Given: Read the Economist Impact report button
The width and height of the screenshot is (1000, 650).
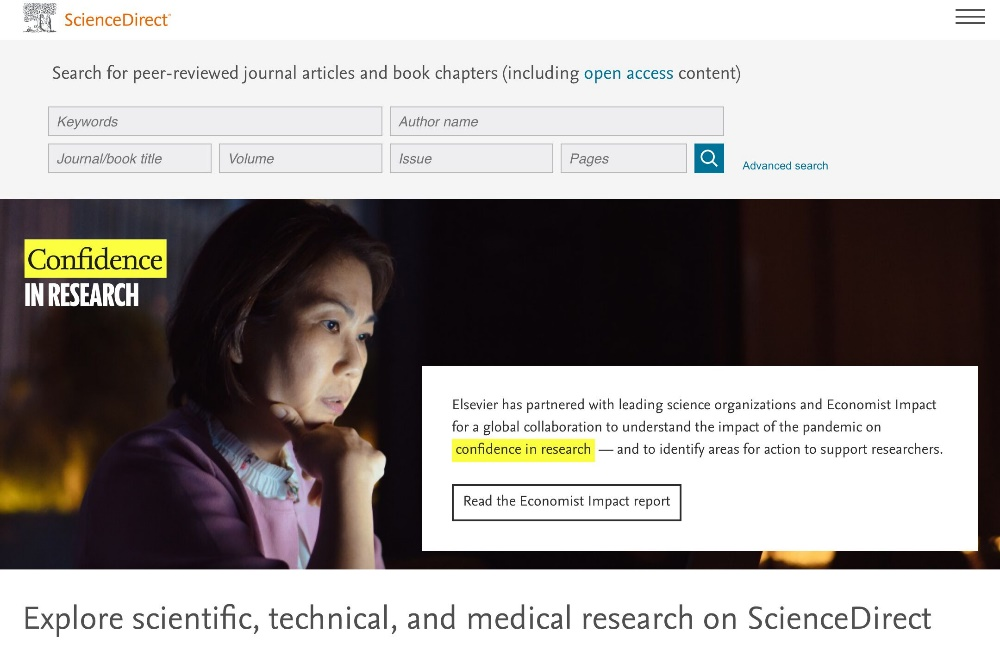Looking at the screenshot, I should coord(566,502).
